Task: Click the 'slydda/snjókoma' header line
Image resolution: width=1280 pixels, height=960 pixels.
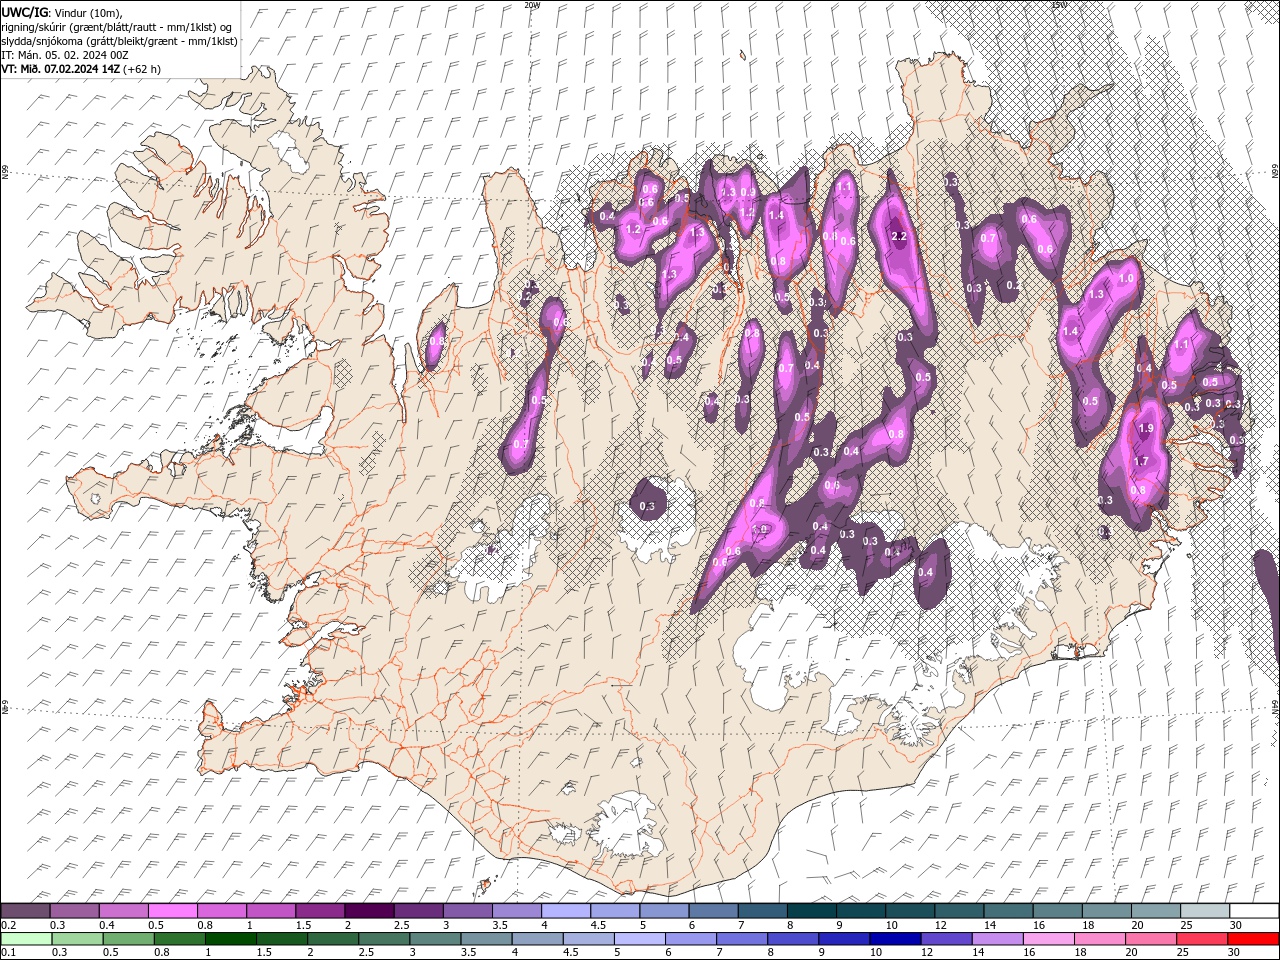Action: click(x=119, y=41)
